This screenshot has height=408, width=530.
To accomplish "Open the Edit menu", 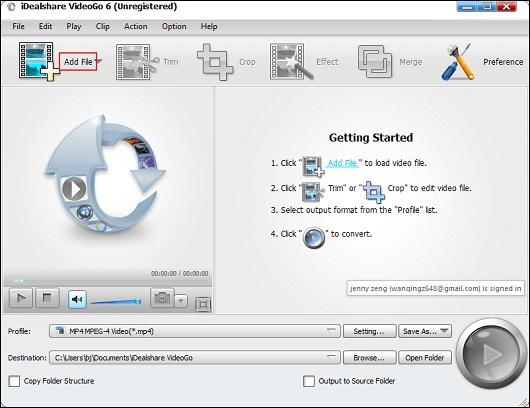I will (x=45, y=26).
